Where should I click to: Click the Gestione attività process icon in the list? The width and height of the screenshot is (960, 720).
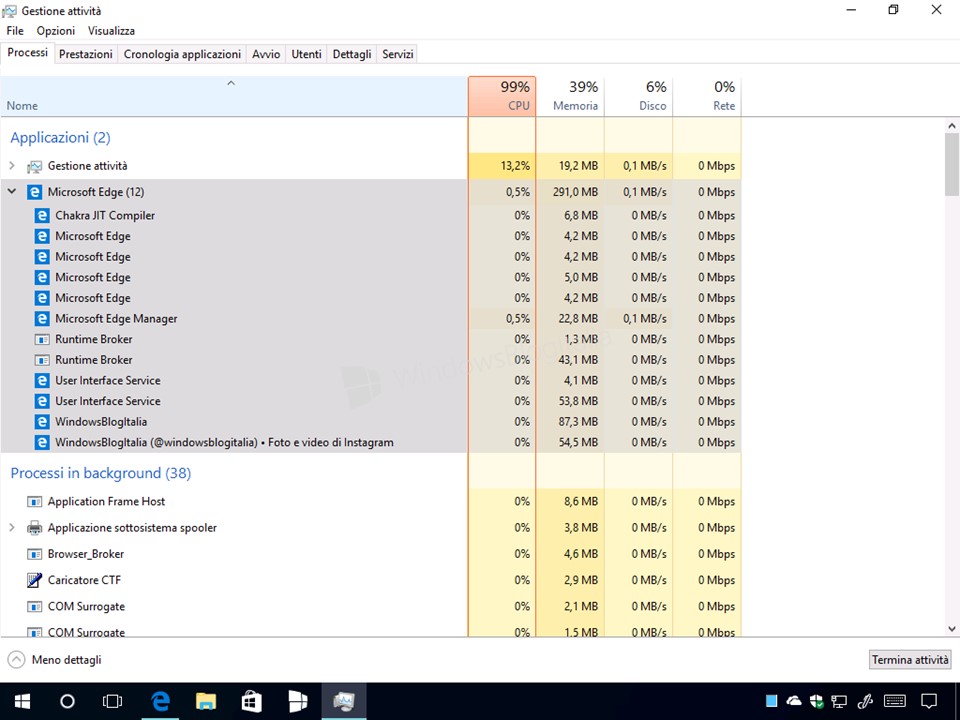(34, 167)
